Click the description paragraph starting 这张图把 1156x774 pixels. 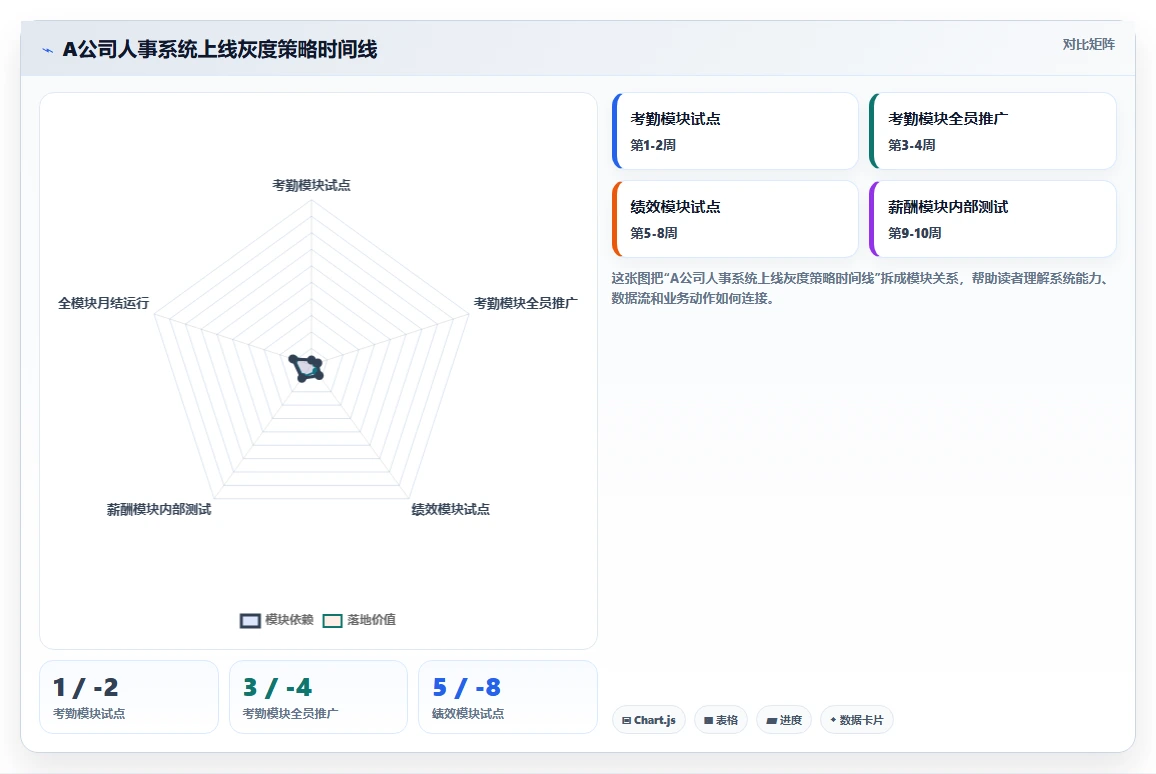click(x=860, y=288)
